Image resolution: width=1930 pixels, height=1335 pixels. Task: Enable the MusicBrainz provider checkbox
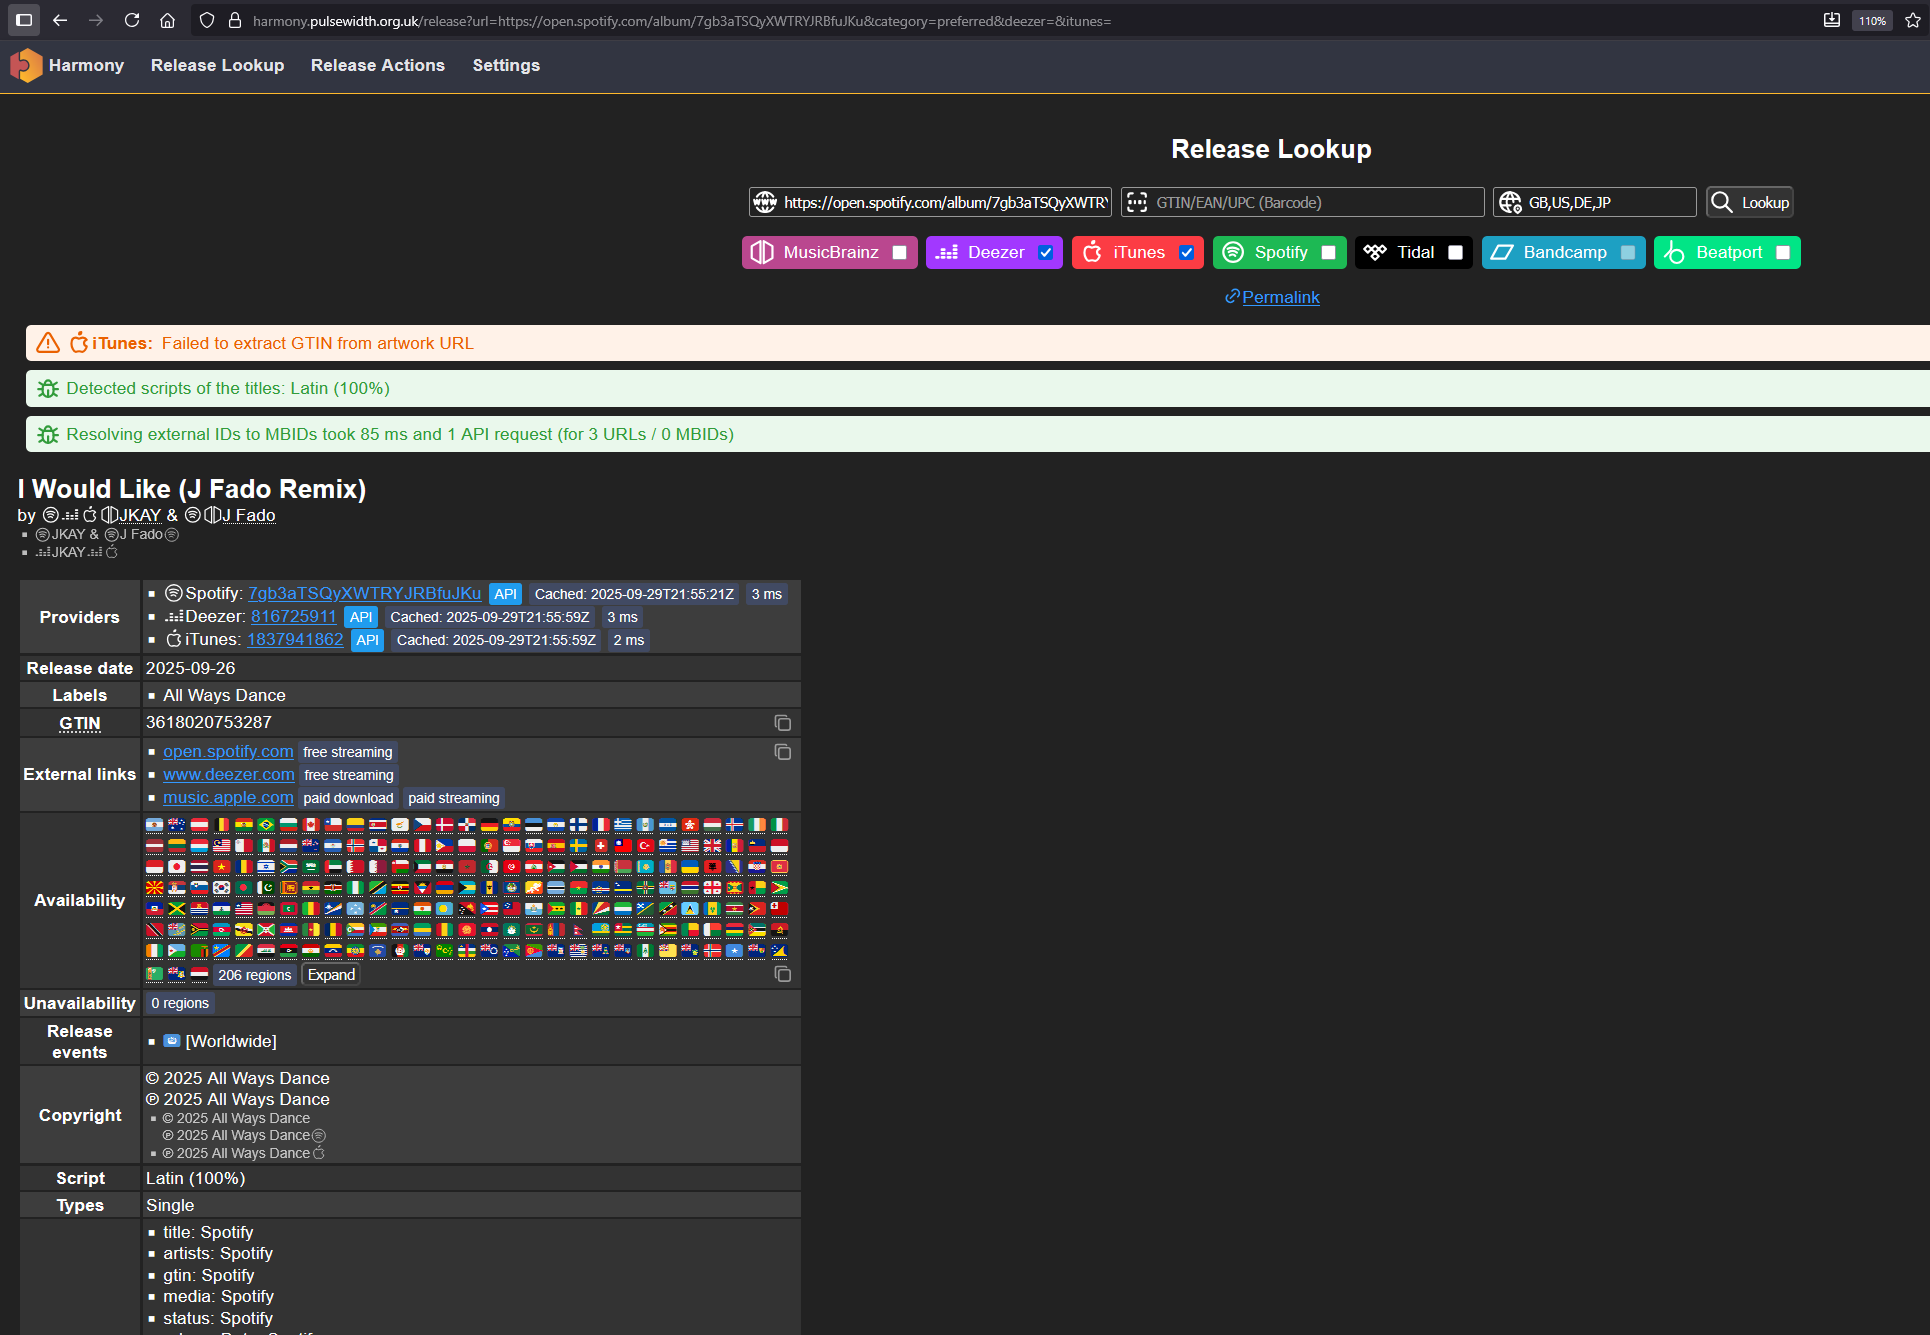[x=899, y=253]
